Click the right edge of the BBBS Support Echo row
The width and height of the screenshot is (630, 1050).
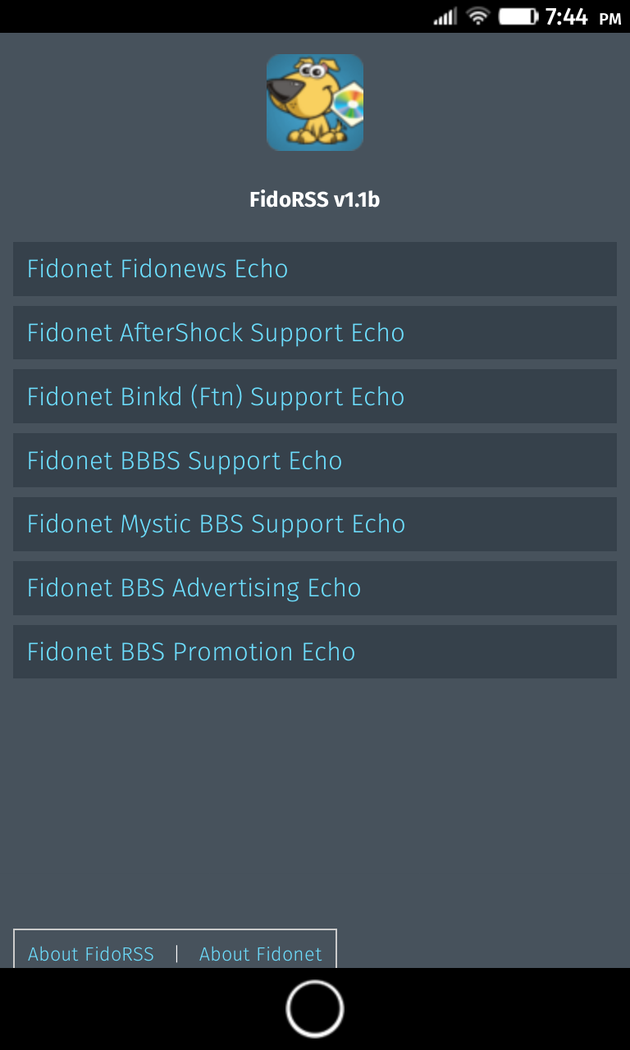click(x=600, y=461)
